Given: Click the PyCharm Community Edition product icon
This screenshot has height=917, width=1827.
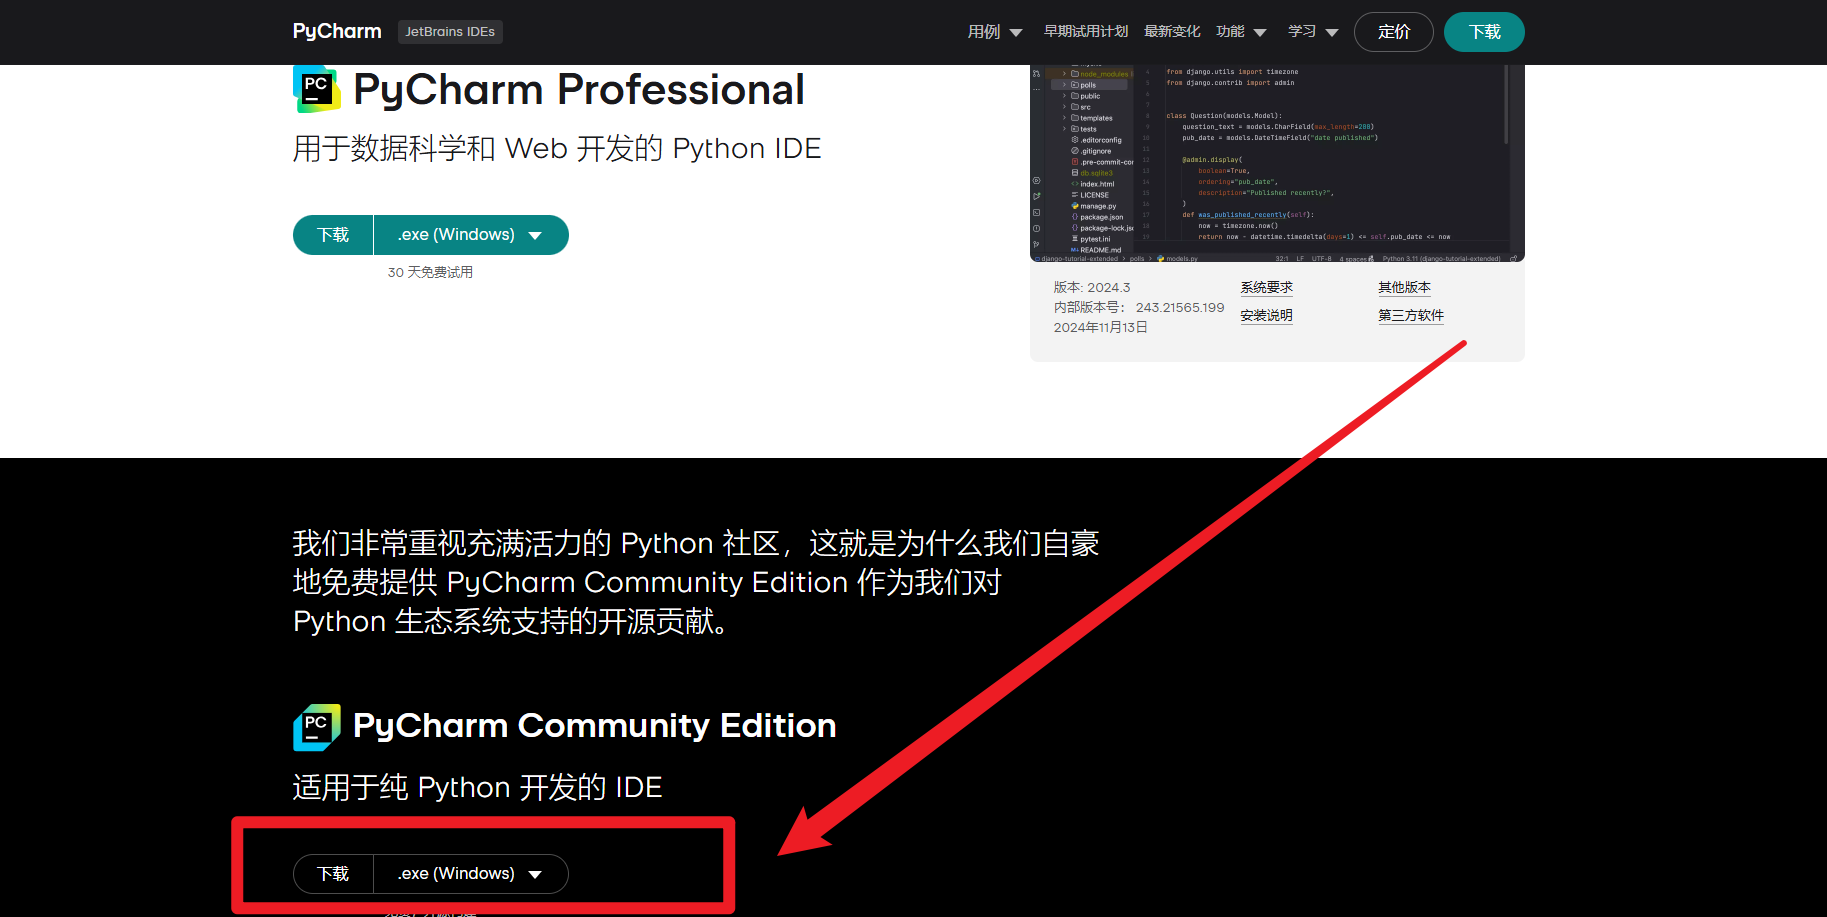Looking at the screenshot, I should click(317, 727).
